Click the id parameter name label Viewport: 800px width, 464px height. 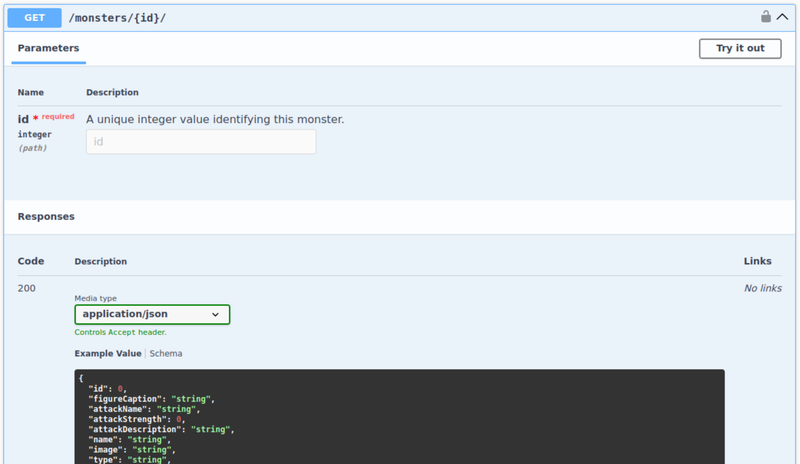tap(23, 119)
